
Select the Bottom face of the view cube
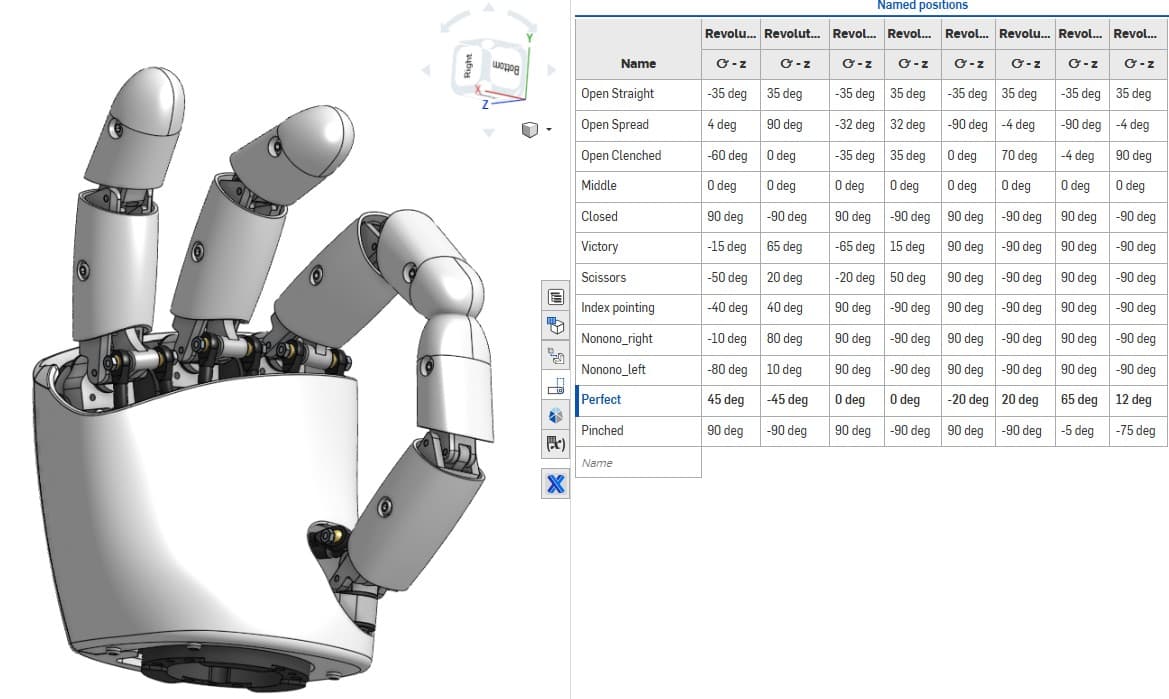pos(504,68)
